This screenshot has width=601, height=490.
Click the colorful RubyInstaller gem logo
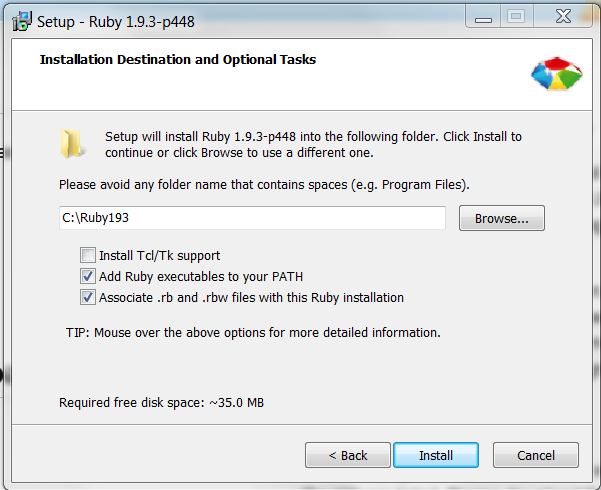click(x=557, y=74)
